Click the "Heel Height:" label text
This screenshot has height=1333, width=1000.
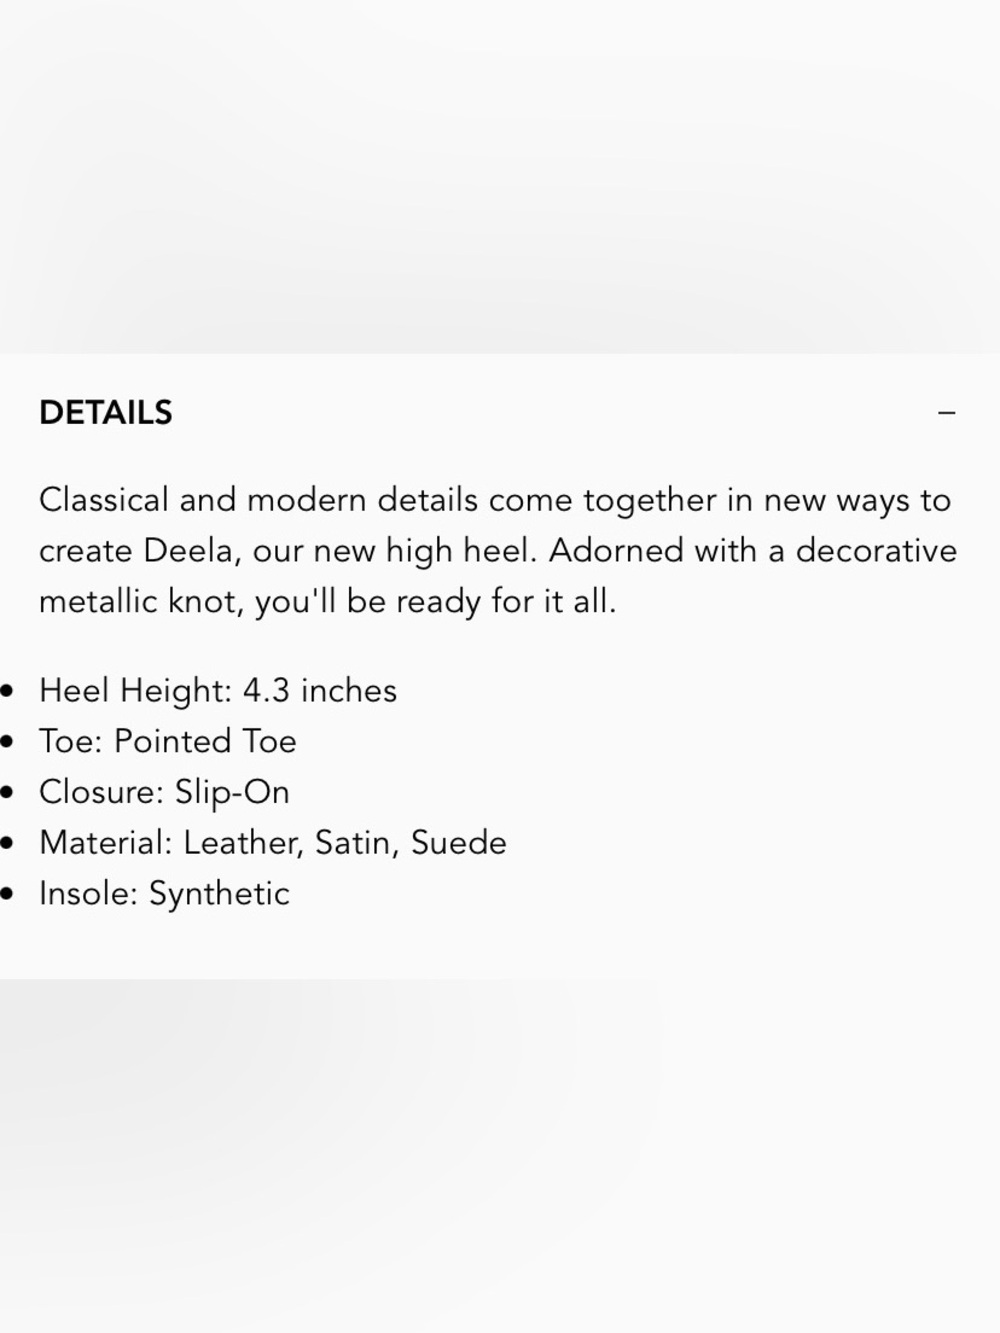pyautogui.click(x=135, y=691)
